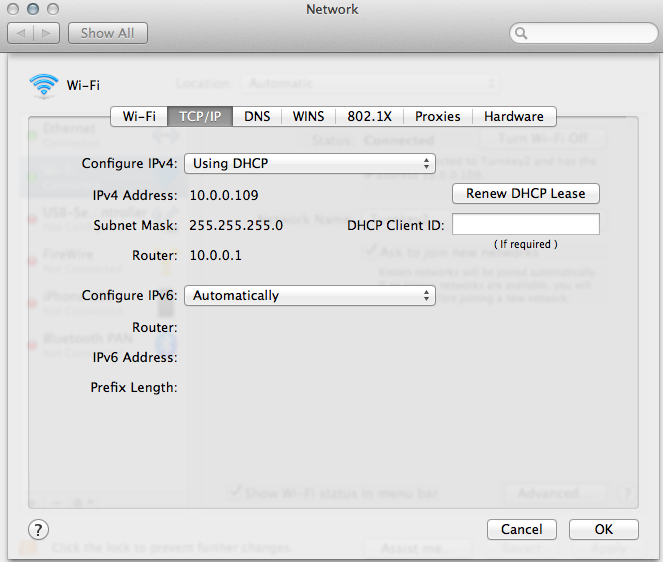Zoom the Network window with the third title bar button
The width and height of the screenshot is (663, 562).
click(53, 9)
